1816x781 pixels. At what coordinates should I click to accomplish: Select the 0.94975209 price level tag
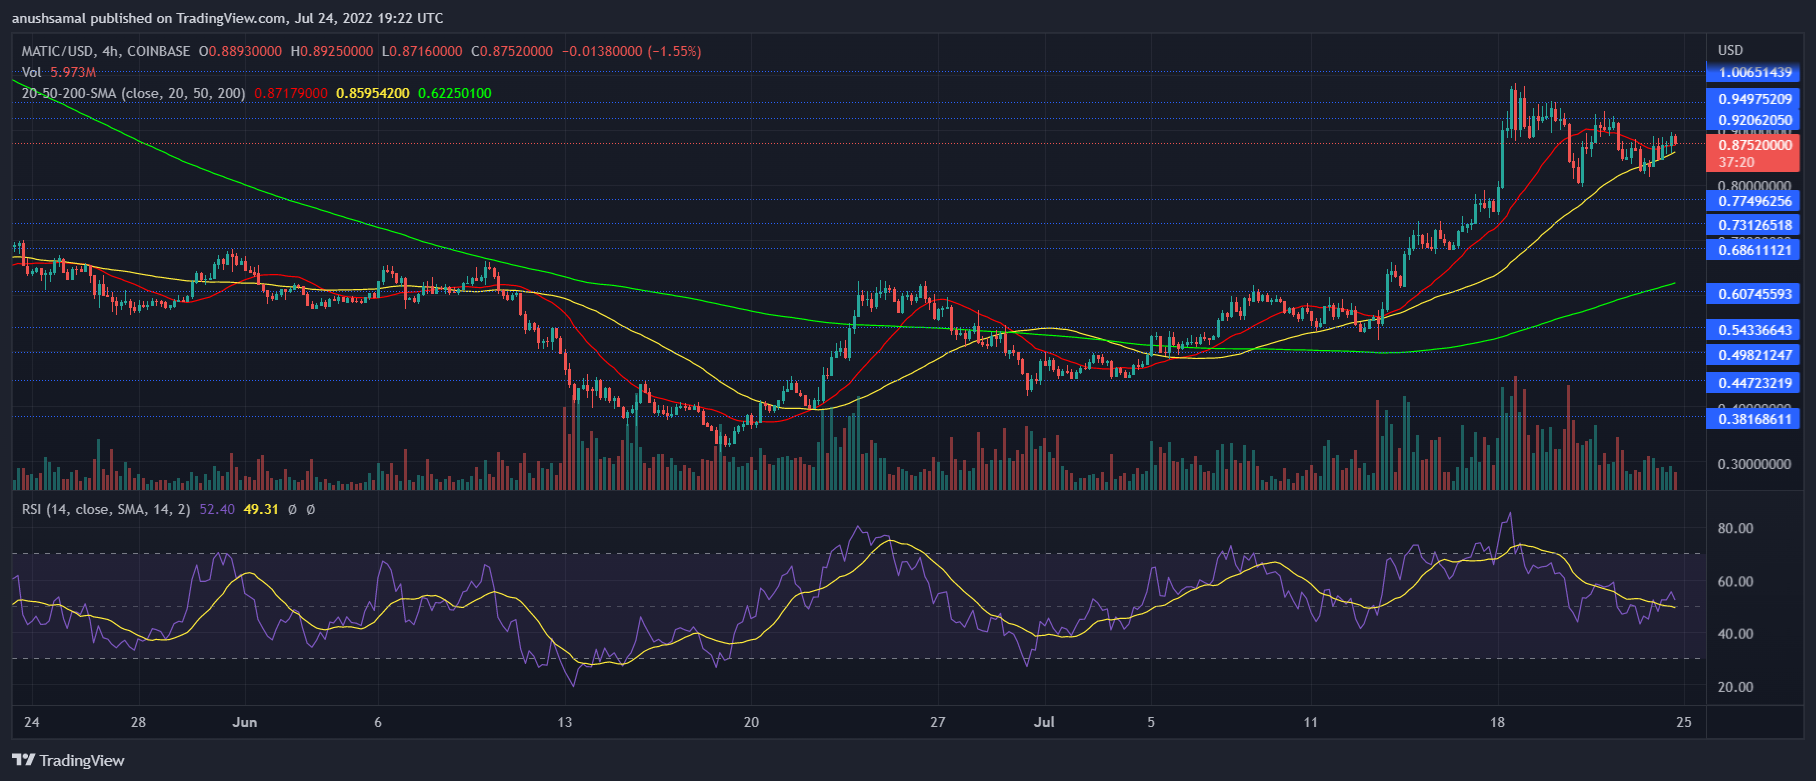1754,99
